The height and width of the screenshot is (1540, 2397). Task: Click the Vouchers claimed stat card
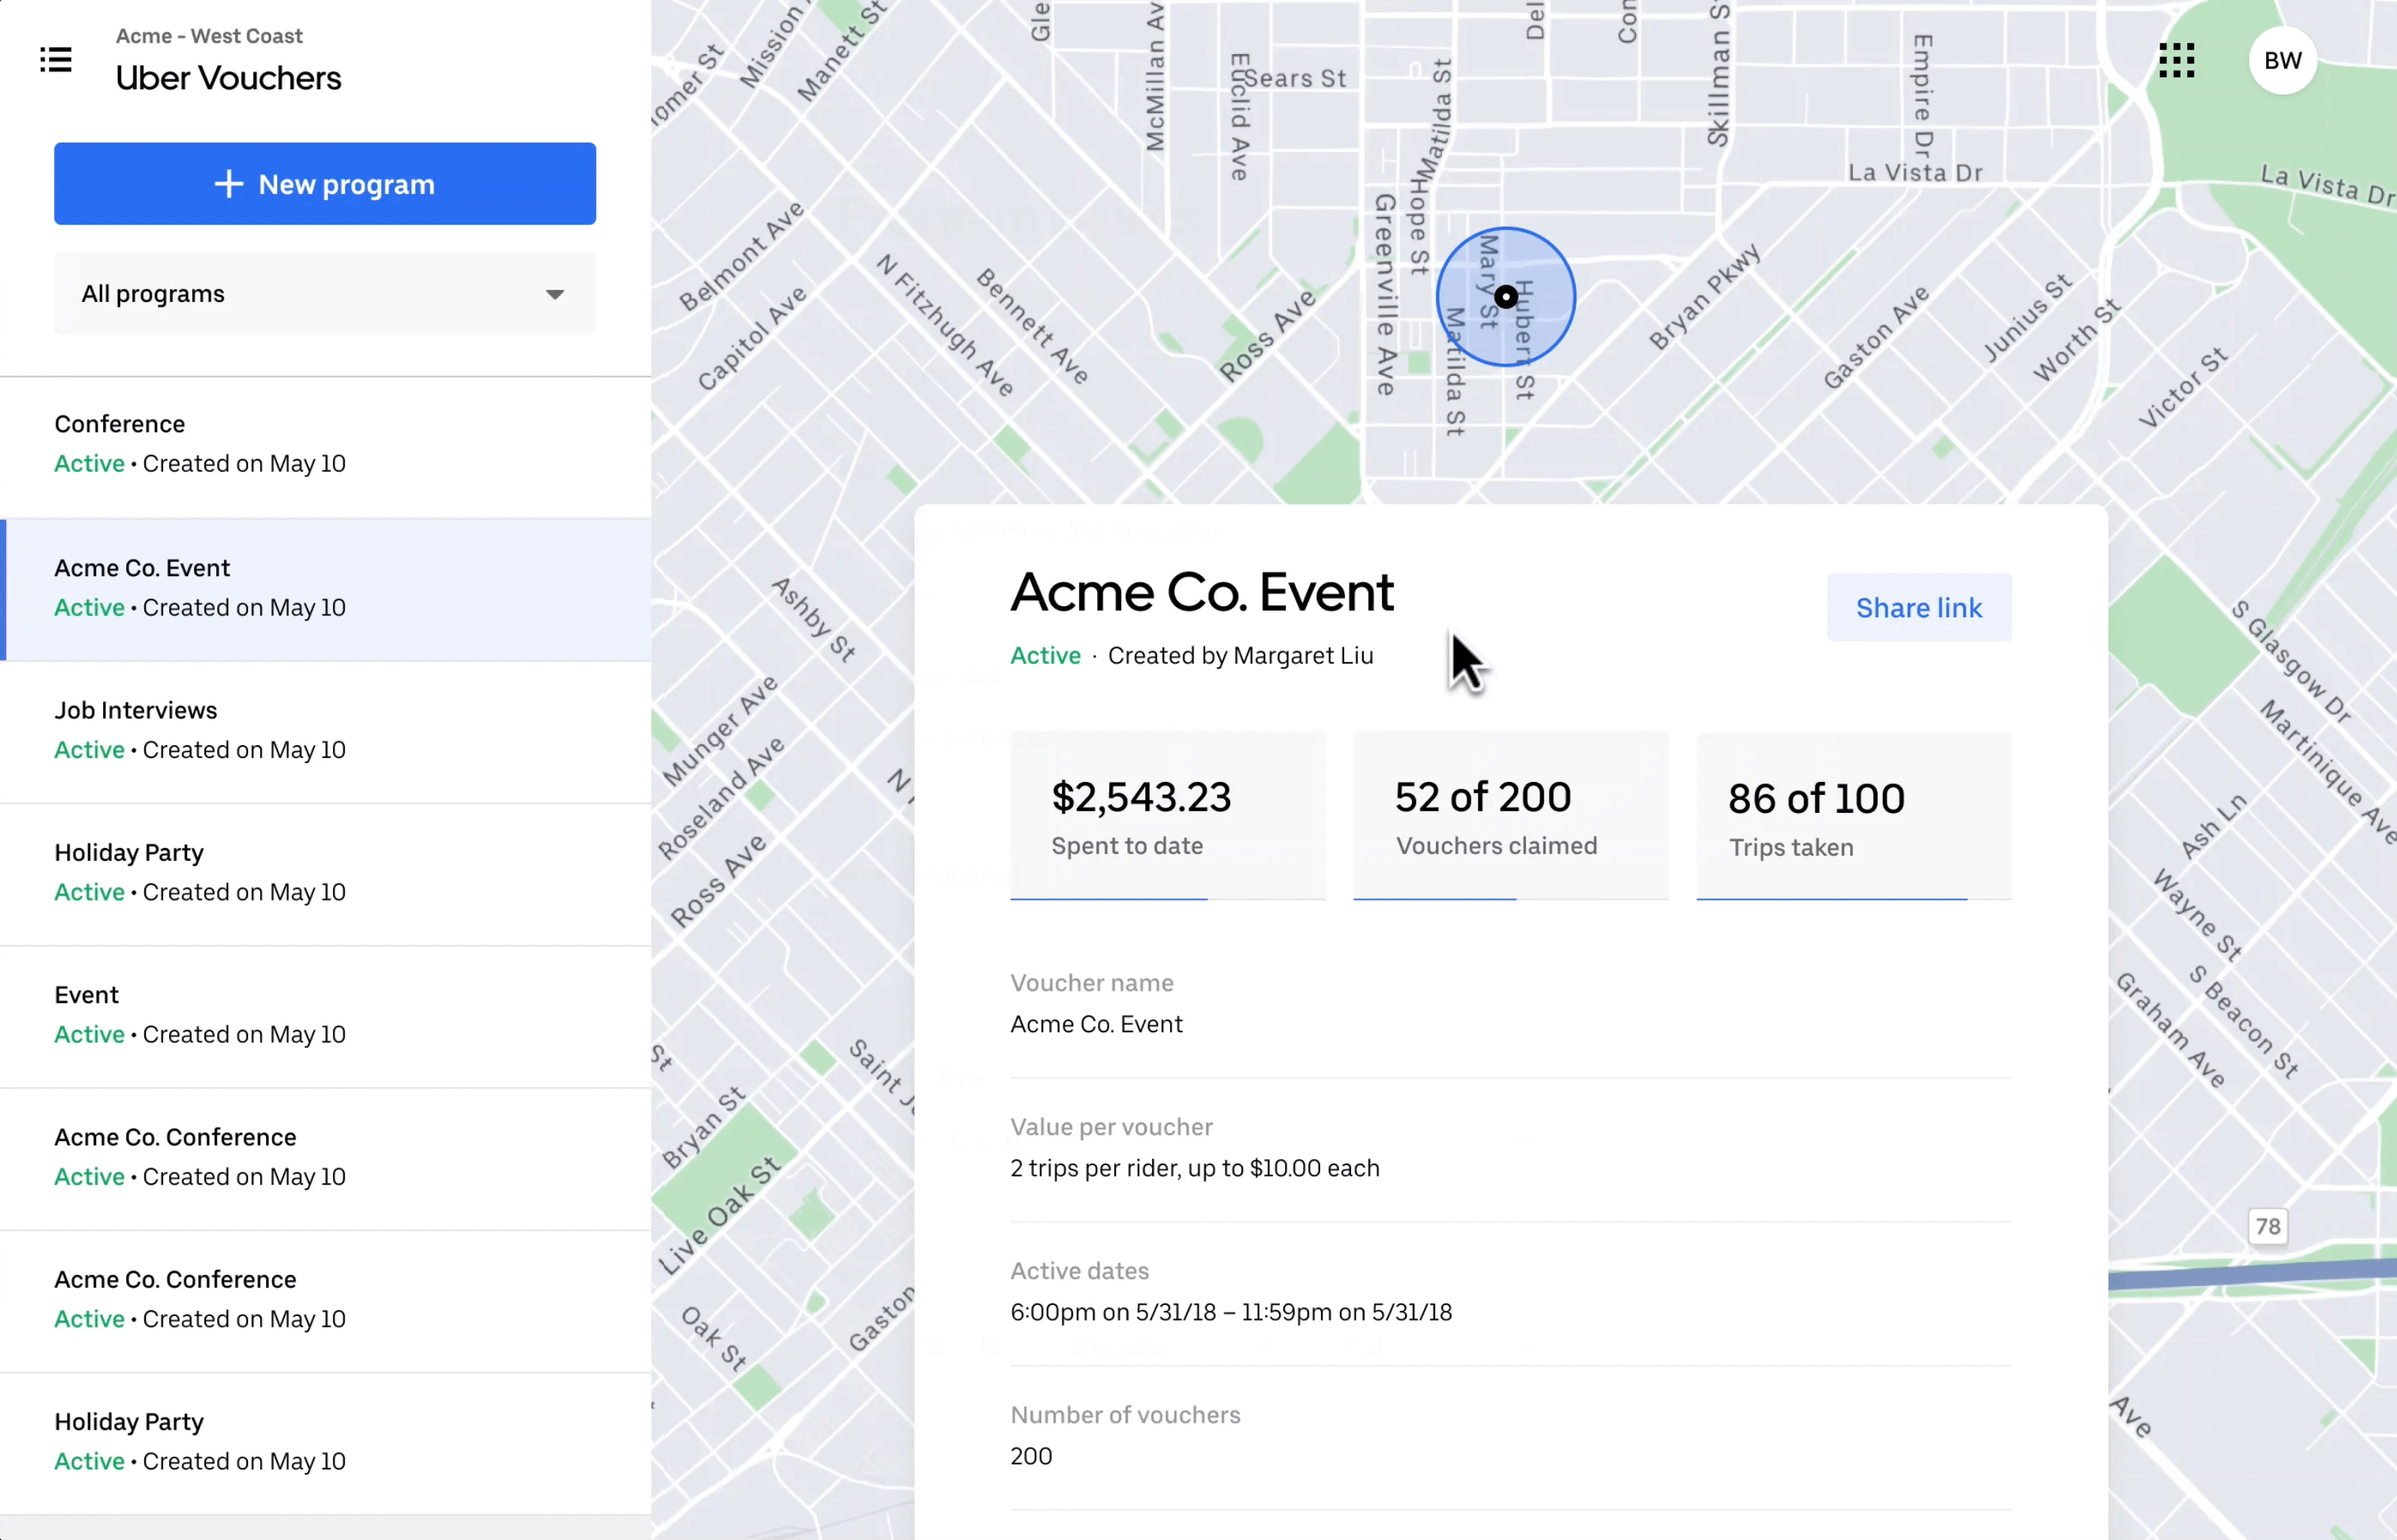[1510, 816]
